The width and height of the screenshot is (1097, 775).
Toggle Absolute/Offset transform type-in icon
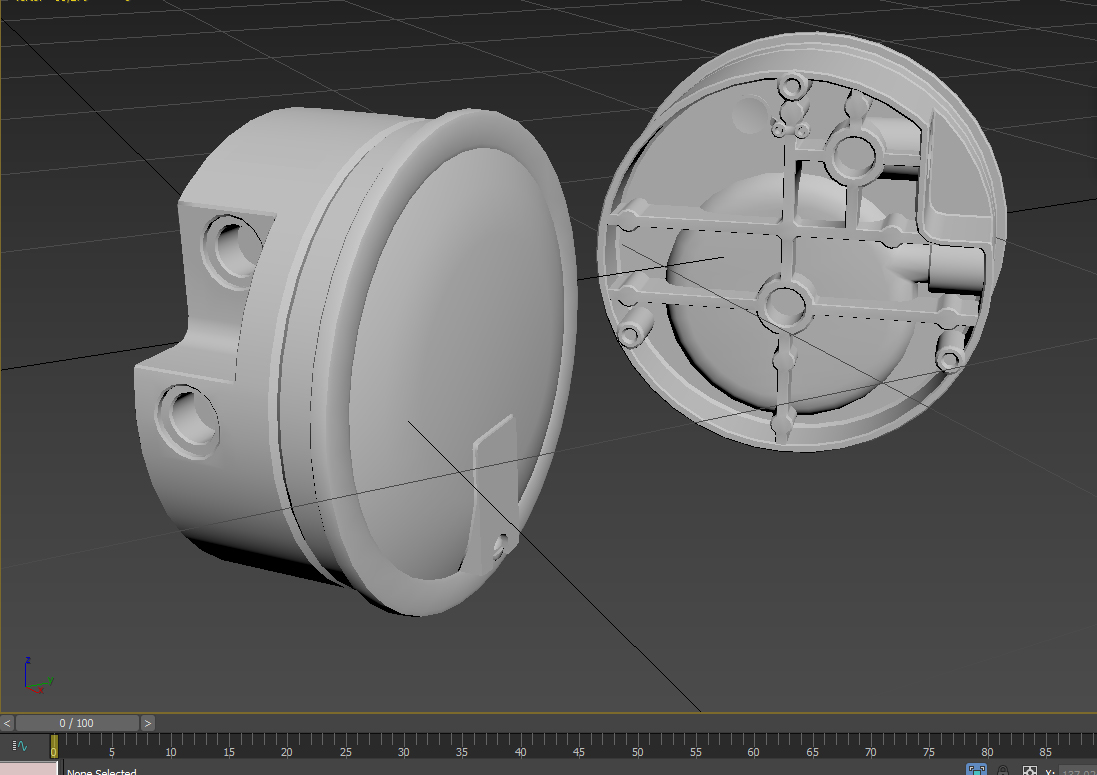click(x=1030, y=771)
